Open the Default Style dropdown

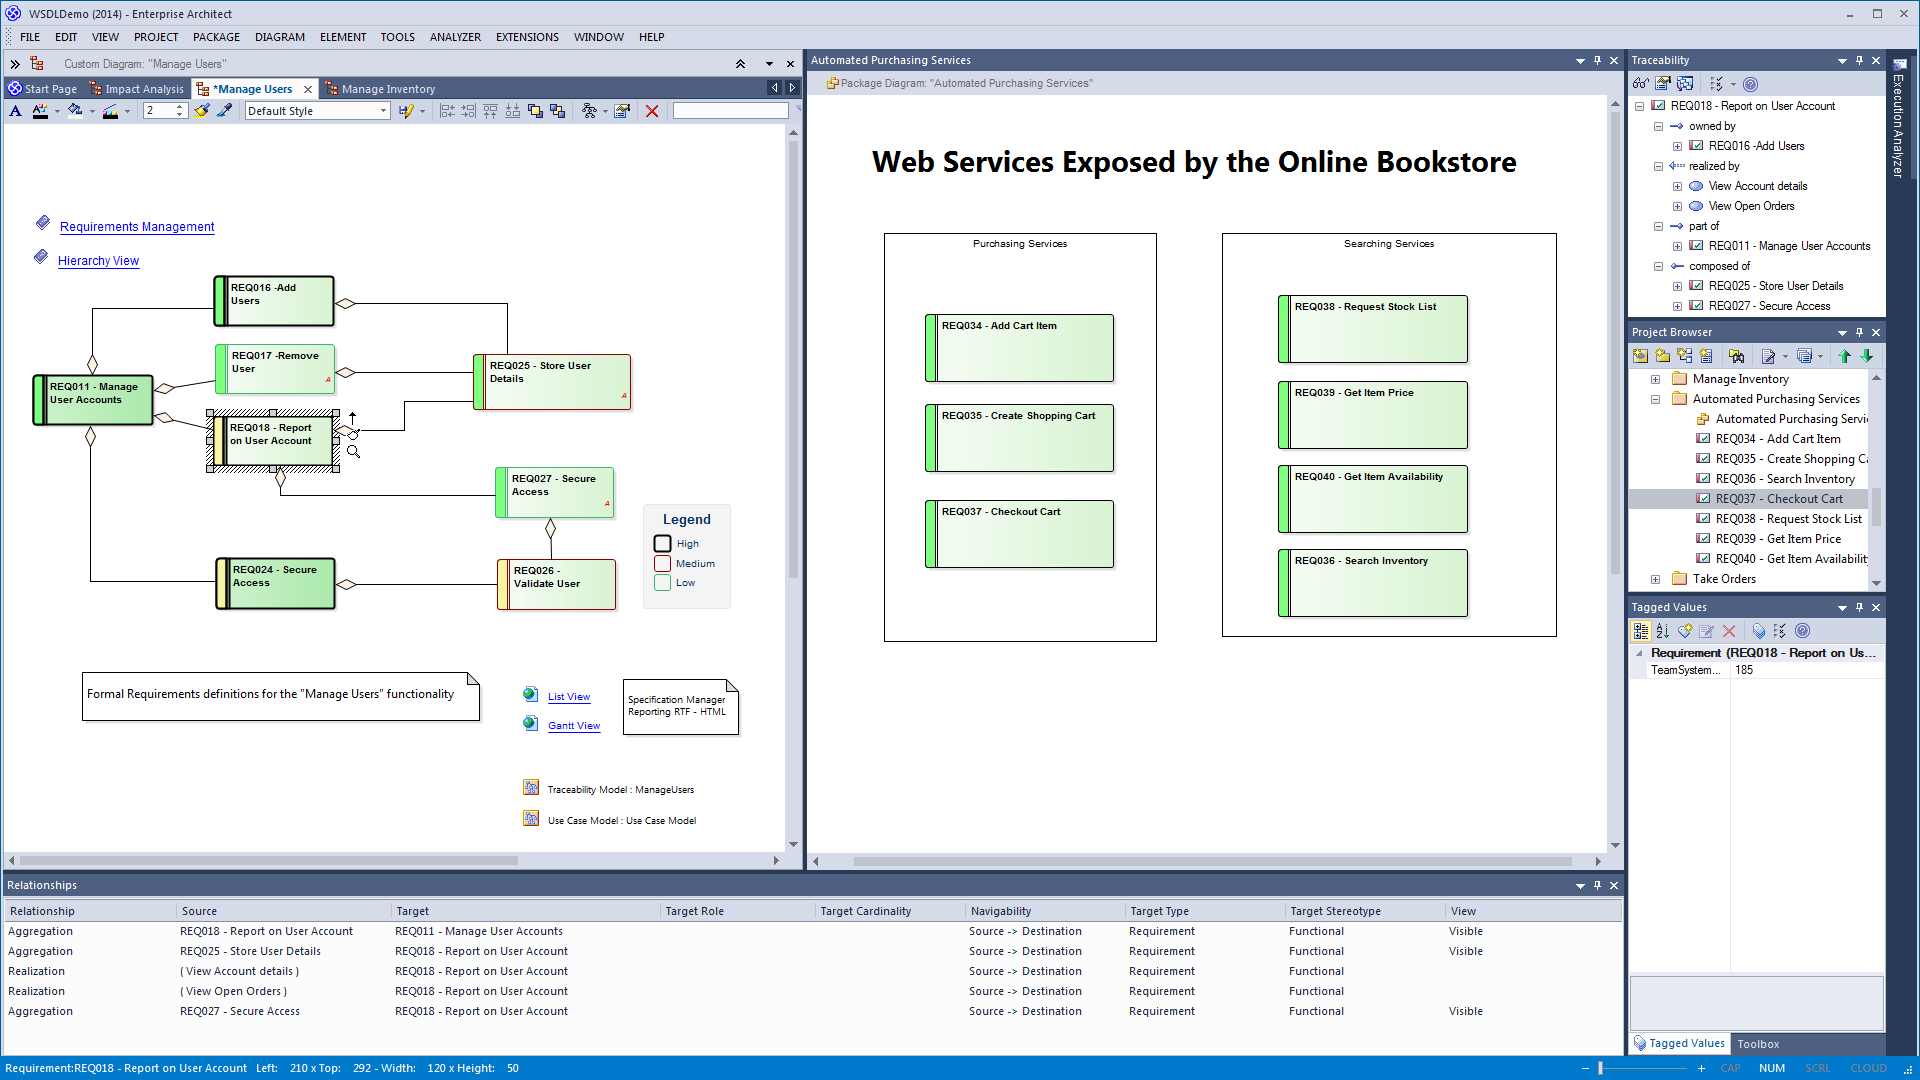coord(383,111)
